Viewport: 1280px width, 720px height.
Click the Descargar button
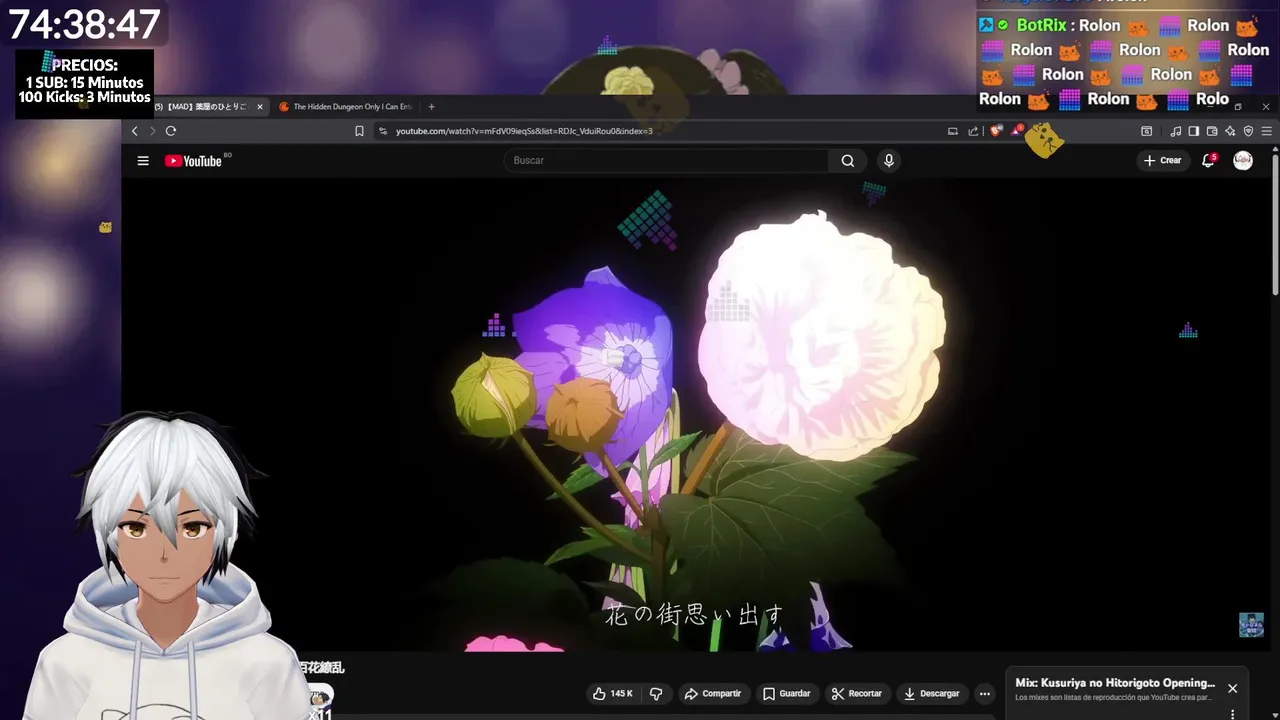[931, 693]
